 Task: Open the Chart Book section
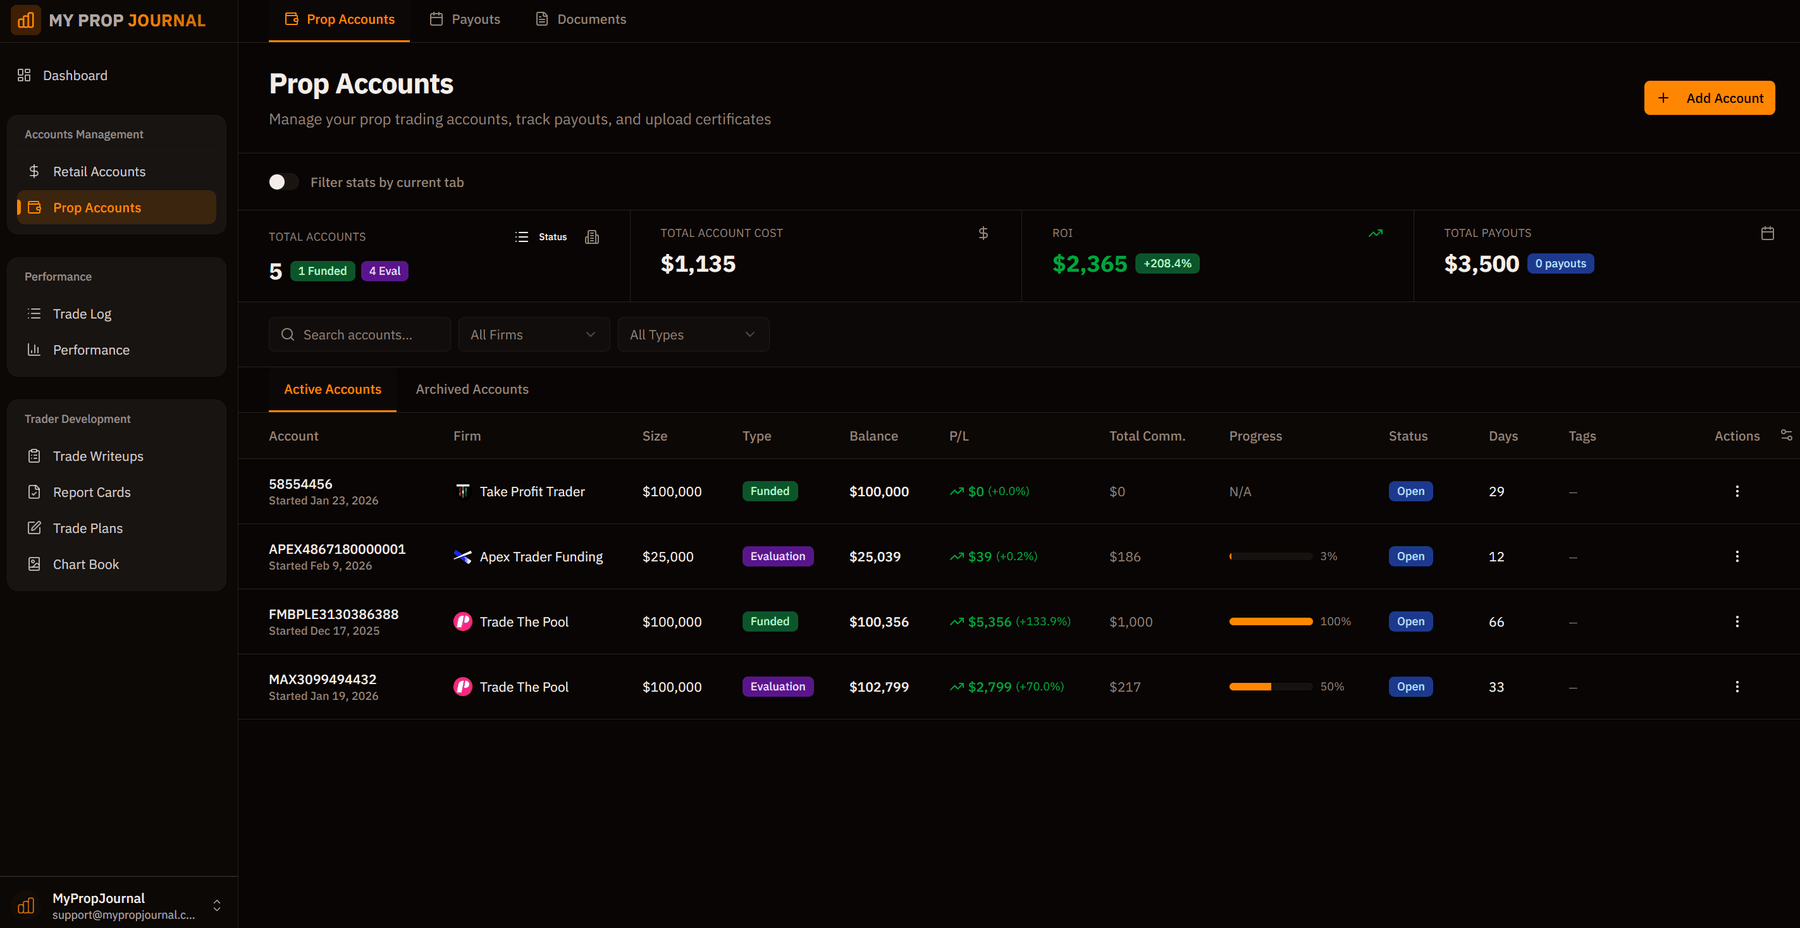pyautogui.click(x=86, y=563)
